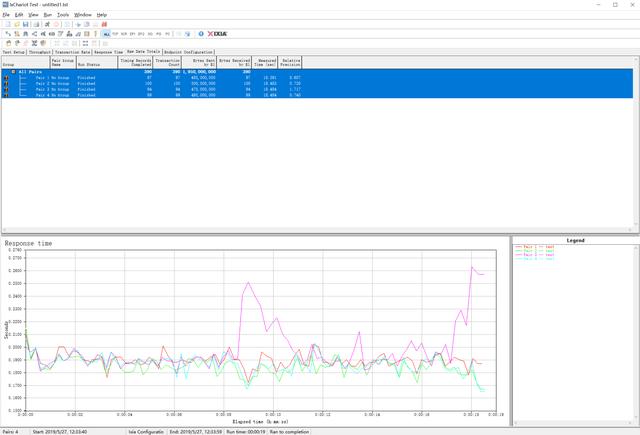The height and width of the screenshot is (435, 640).
Task: Toggle the TCP protocol filter button
Action: point(116,33)
